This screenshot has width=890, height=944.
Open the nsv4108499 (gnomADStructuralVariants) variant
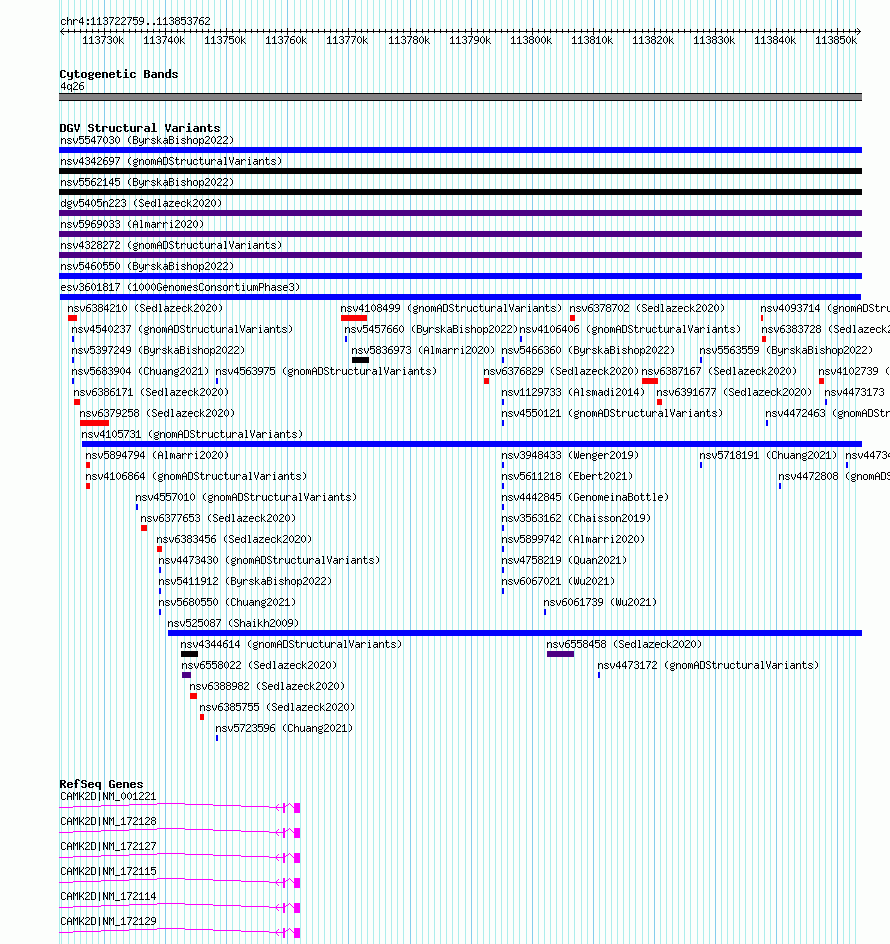(451, 308)
